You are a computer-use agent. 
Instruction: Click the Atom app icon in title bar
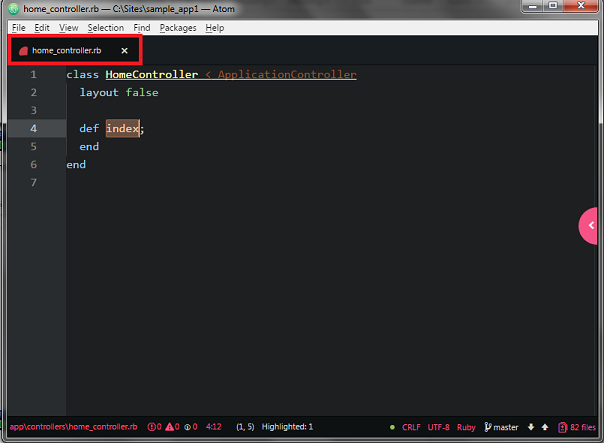tap(13, 8)
